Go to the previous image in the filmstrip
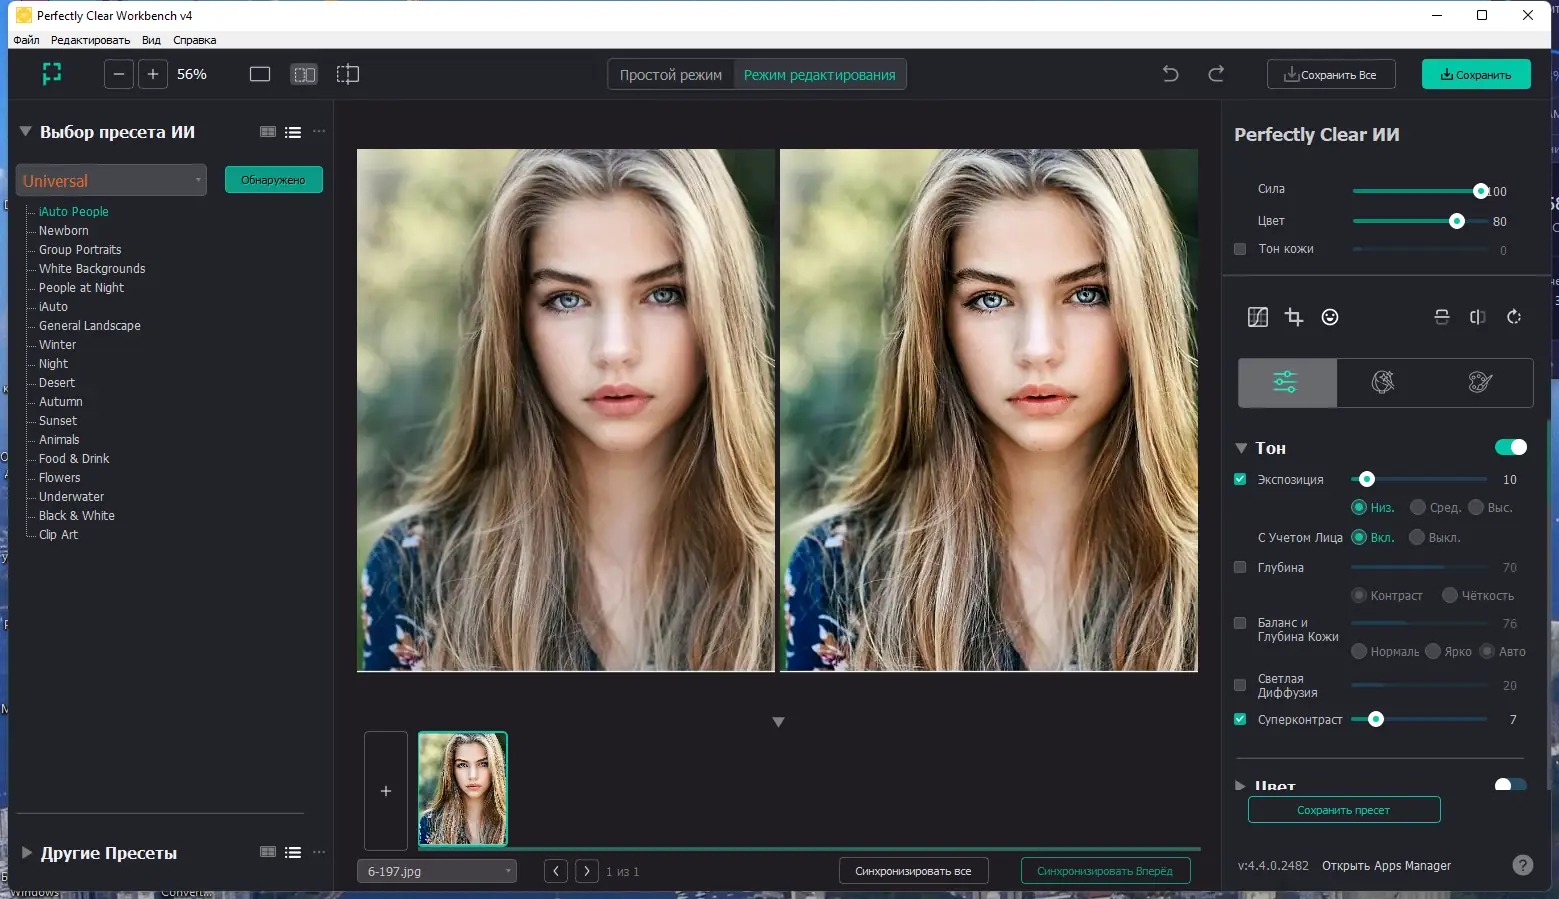The image size is (1559, 899). coord(556,871)
